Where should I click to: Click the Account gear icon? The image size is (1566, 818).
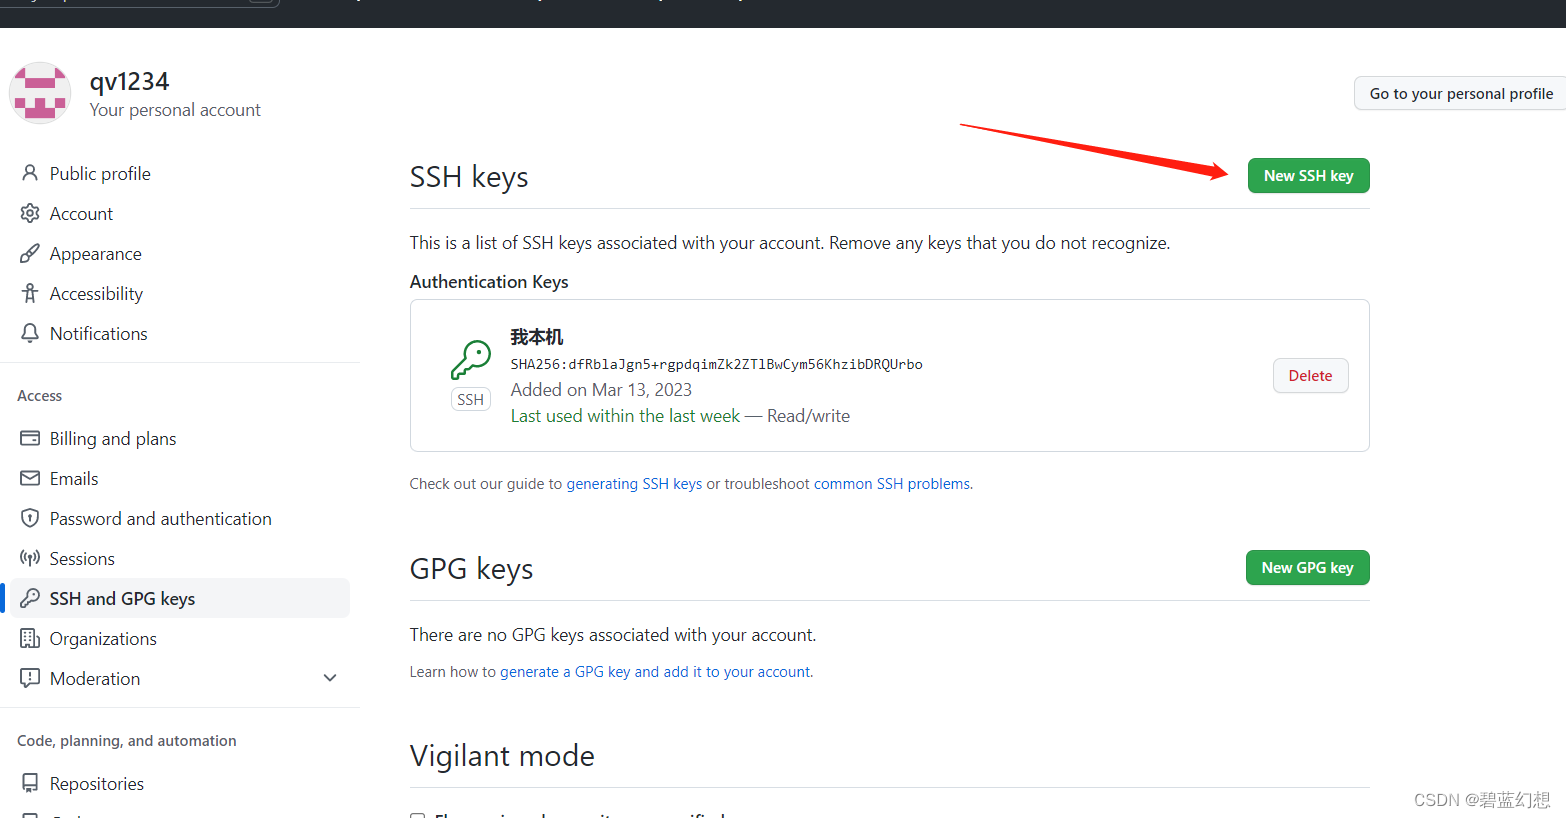click(30, 213)
